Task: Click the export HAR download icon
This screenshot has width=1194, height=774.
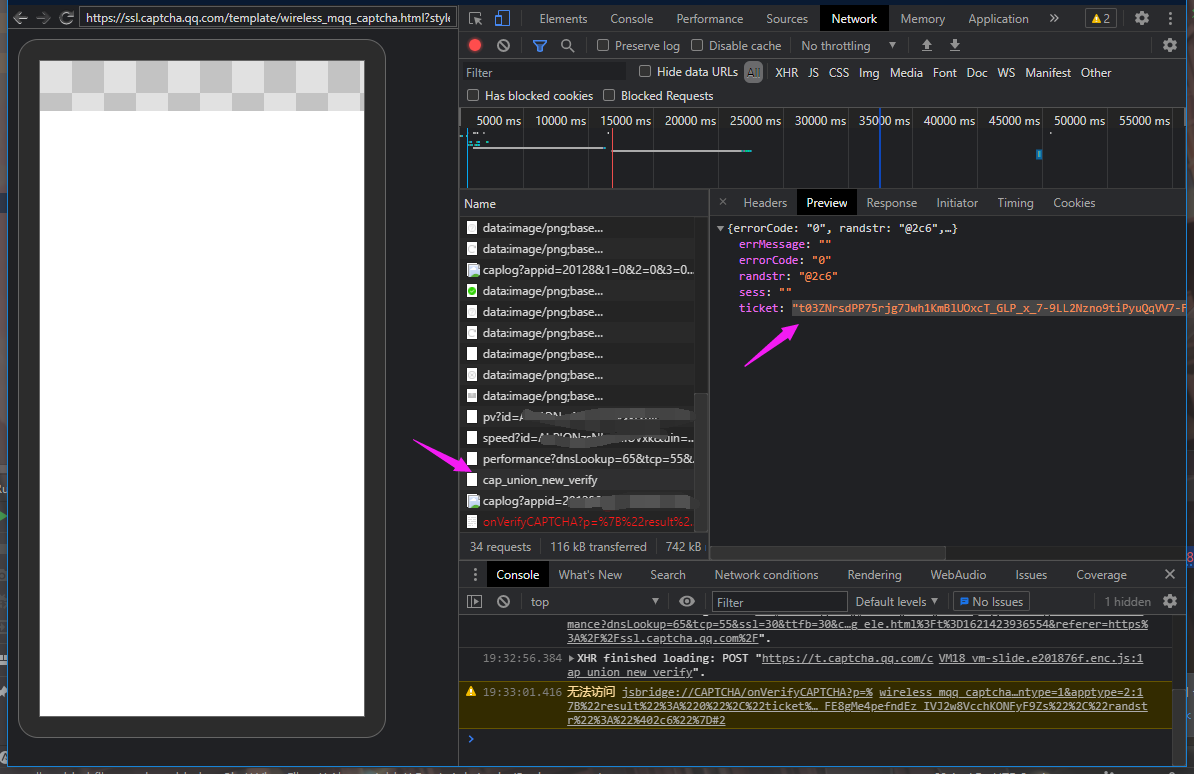Action: (955, 45)
